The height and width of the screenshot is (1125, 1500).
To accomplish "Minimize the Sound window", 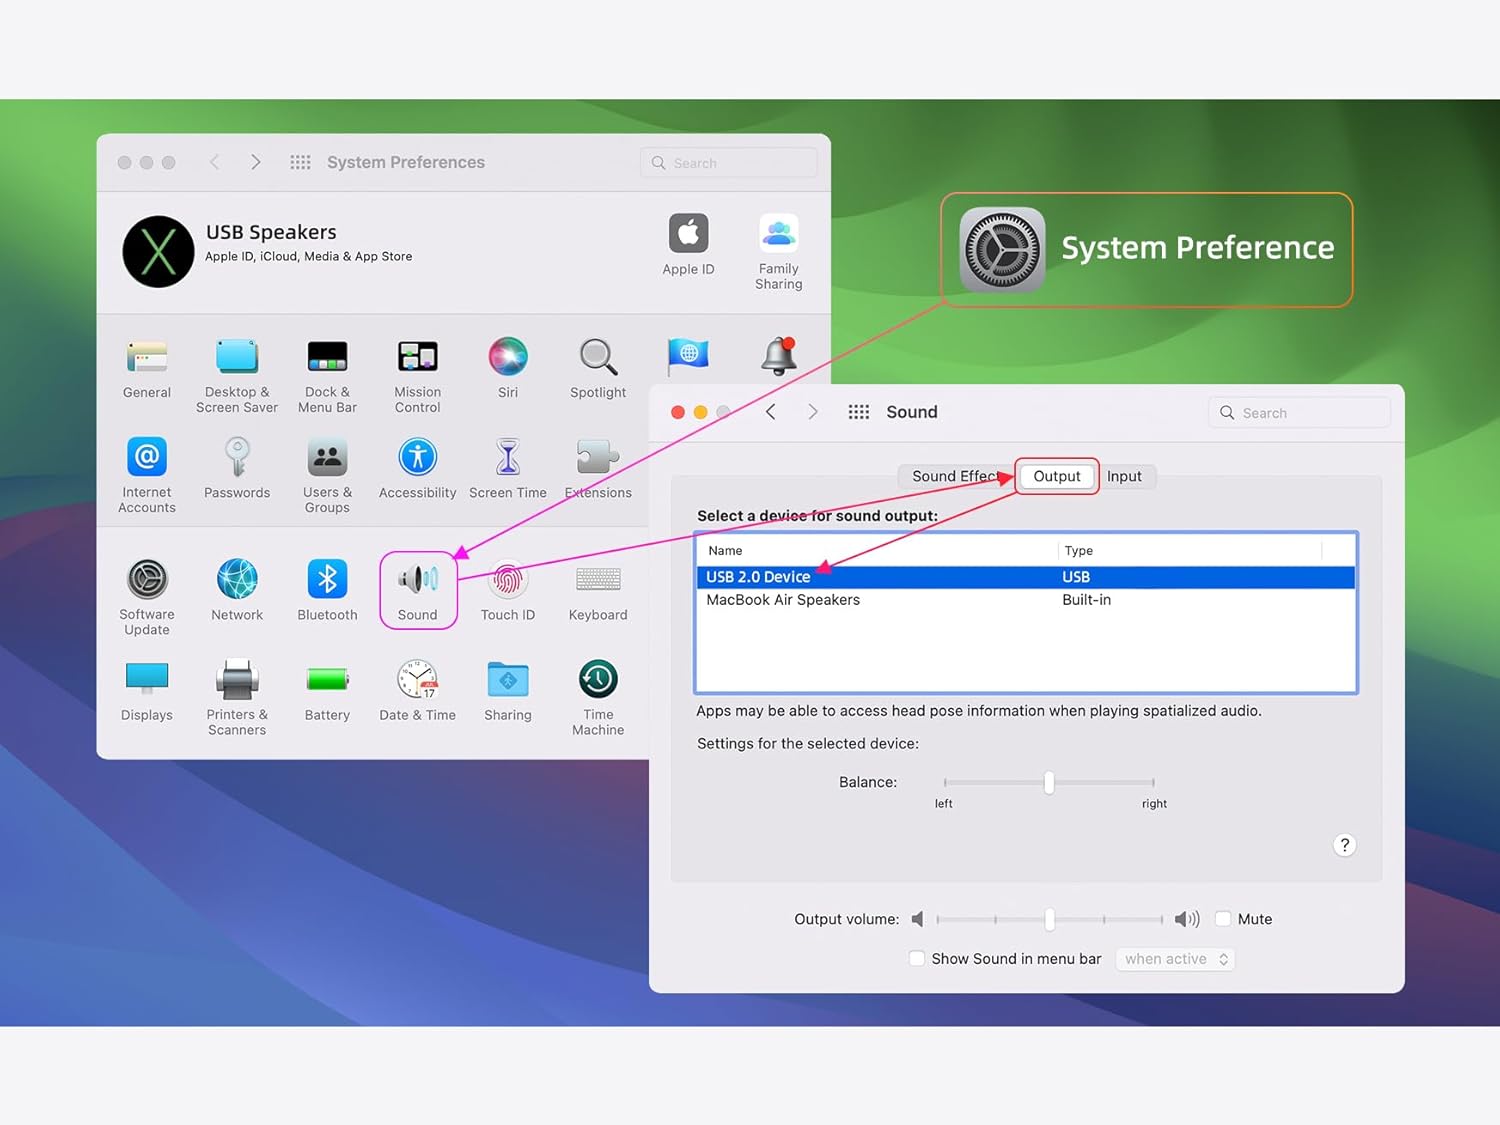I will point(701,412).
